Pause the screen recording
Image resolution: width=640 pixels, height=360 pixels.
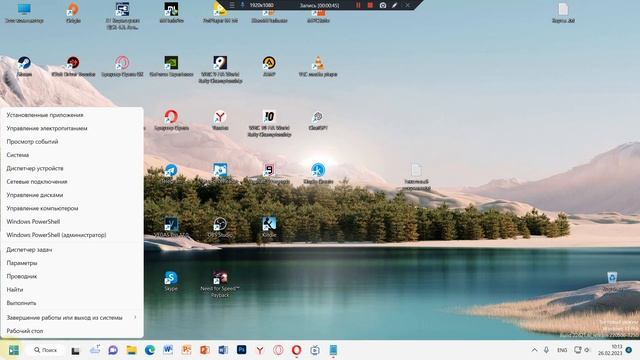[358, 5]
